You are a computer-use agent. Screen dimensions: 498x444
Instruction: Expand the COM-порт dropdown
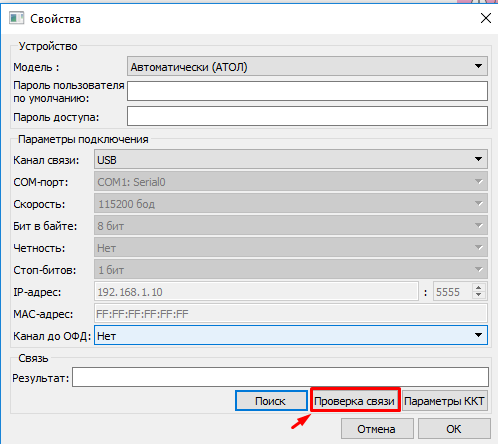[291, 181]
